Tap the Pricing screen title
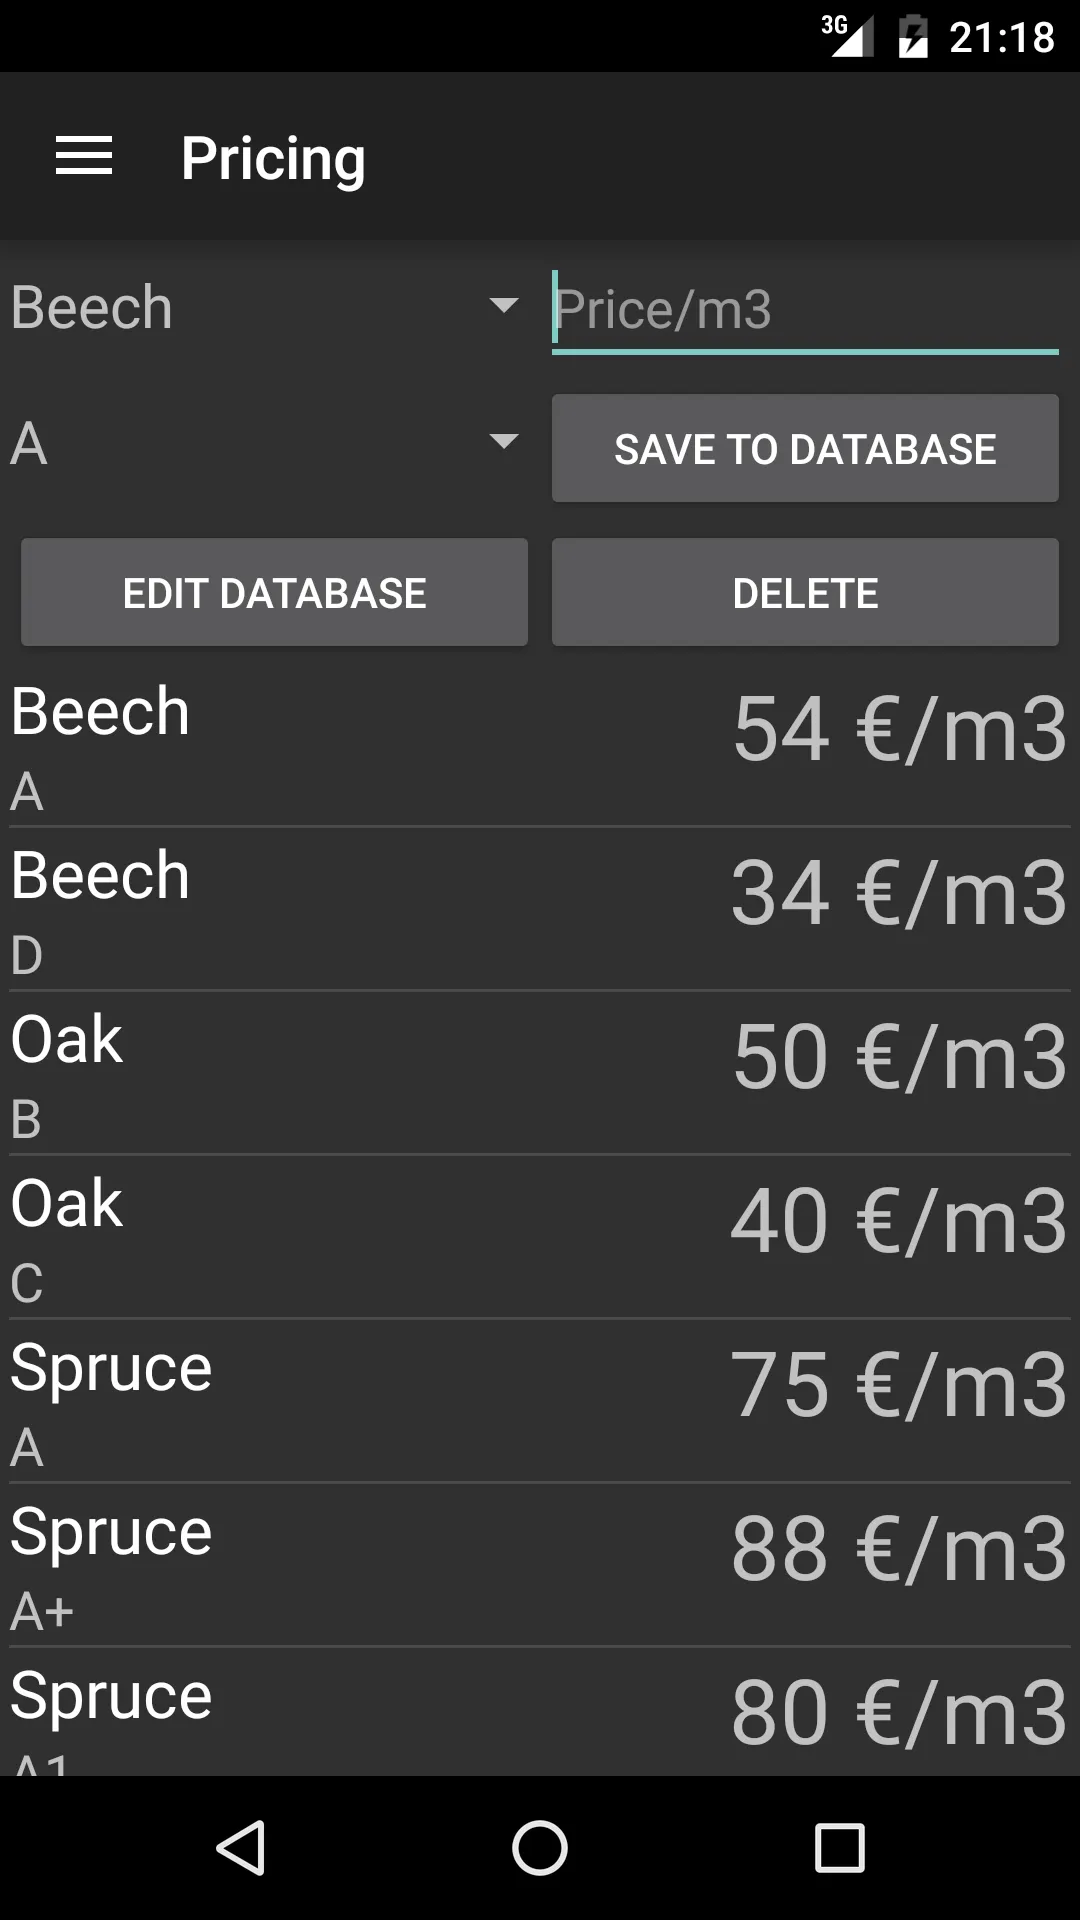The height and width of the screenshot is (1920, 1080). click(273, 159)
